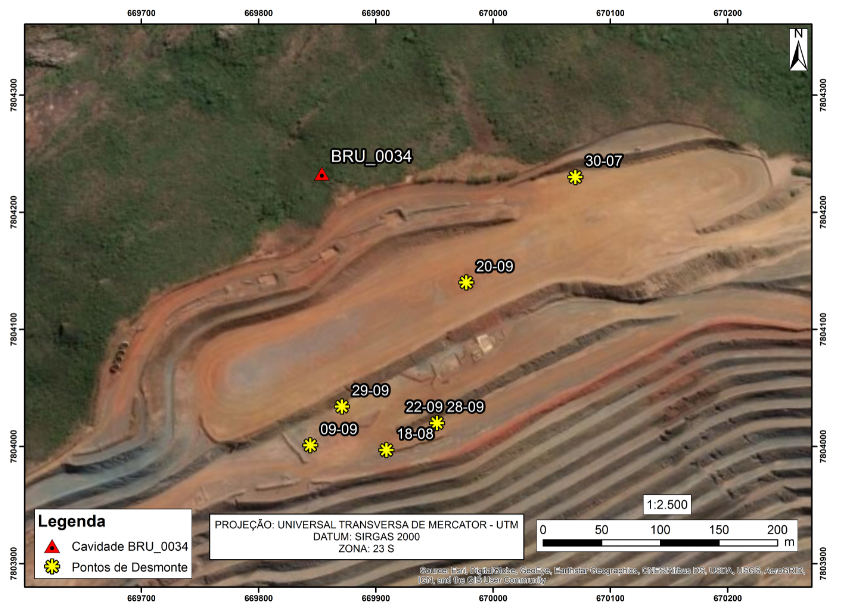The image size is (846, 608).
Task: Select the Cavidade BRU_0034 legend entry text
Action: click(128, 547)
